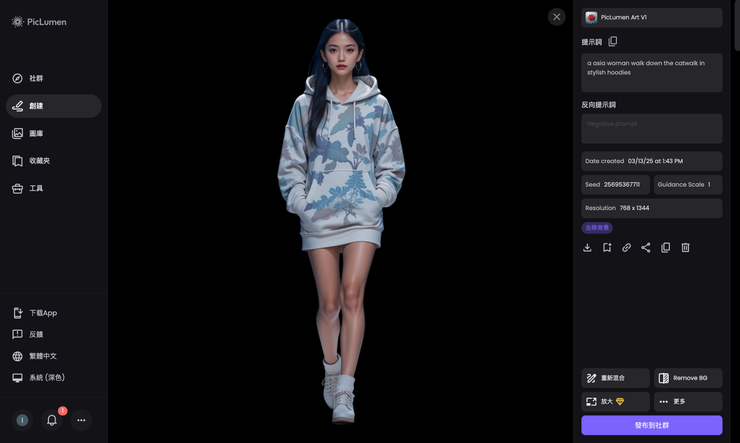Close the image detail viewer

[557, 16]
